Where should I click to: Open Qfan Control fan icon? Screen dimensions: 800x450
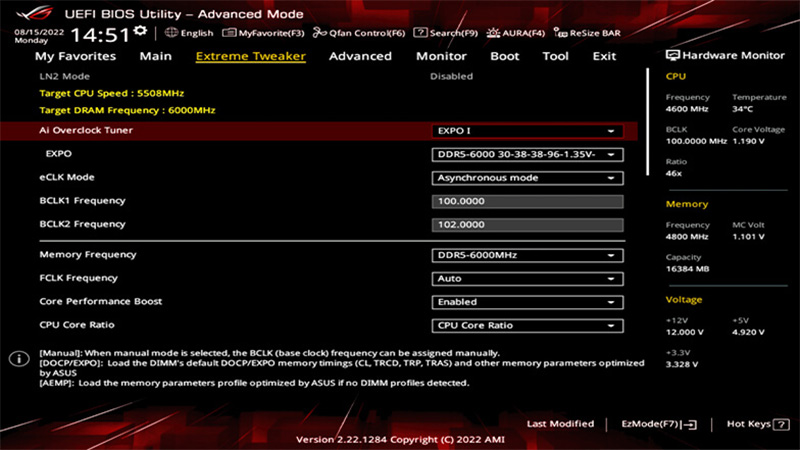(x=319, y=33)
